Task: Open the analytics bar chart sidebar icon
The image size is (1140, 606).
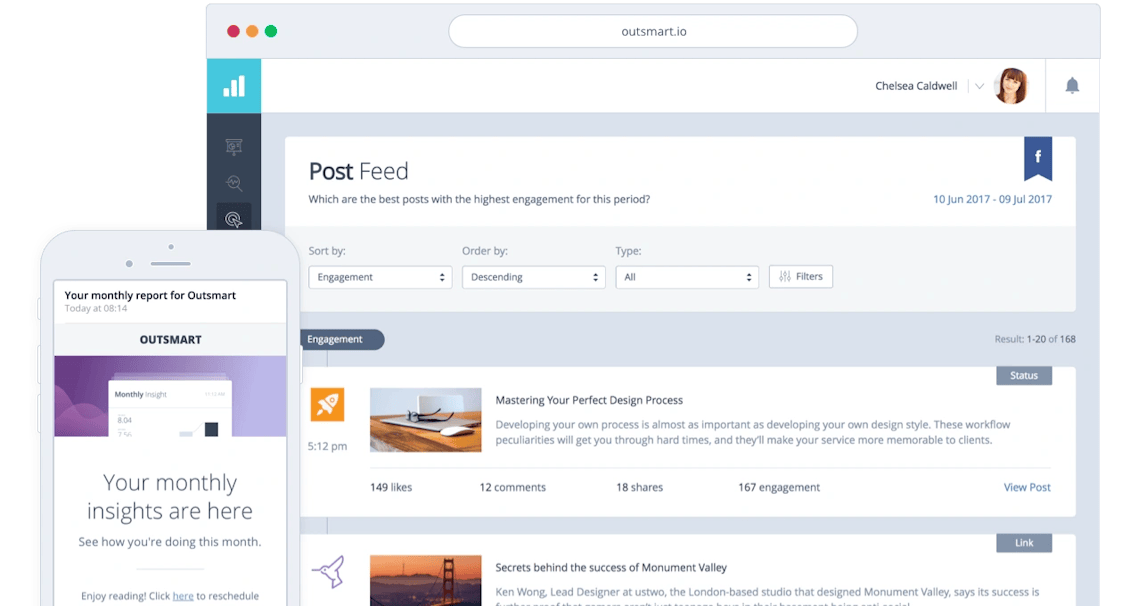Action: (233, 86)
